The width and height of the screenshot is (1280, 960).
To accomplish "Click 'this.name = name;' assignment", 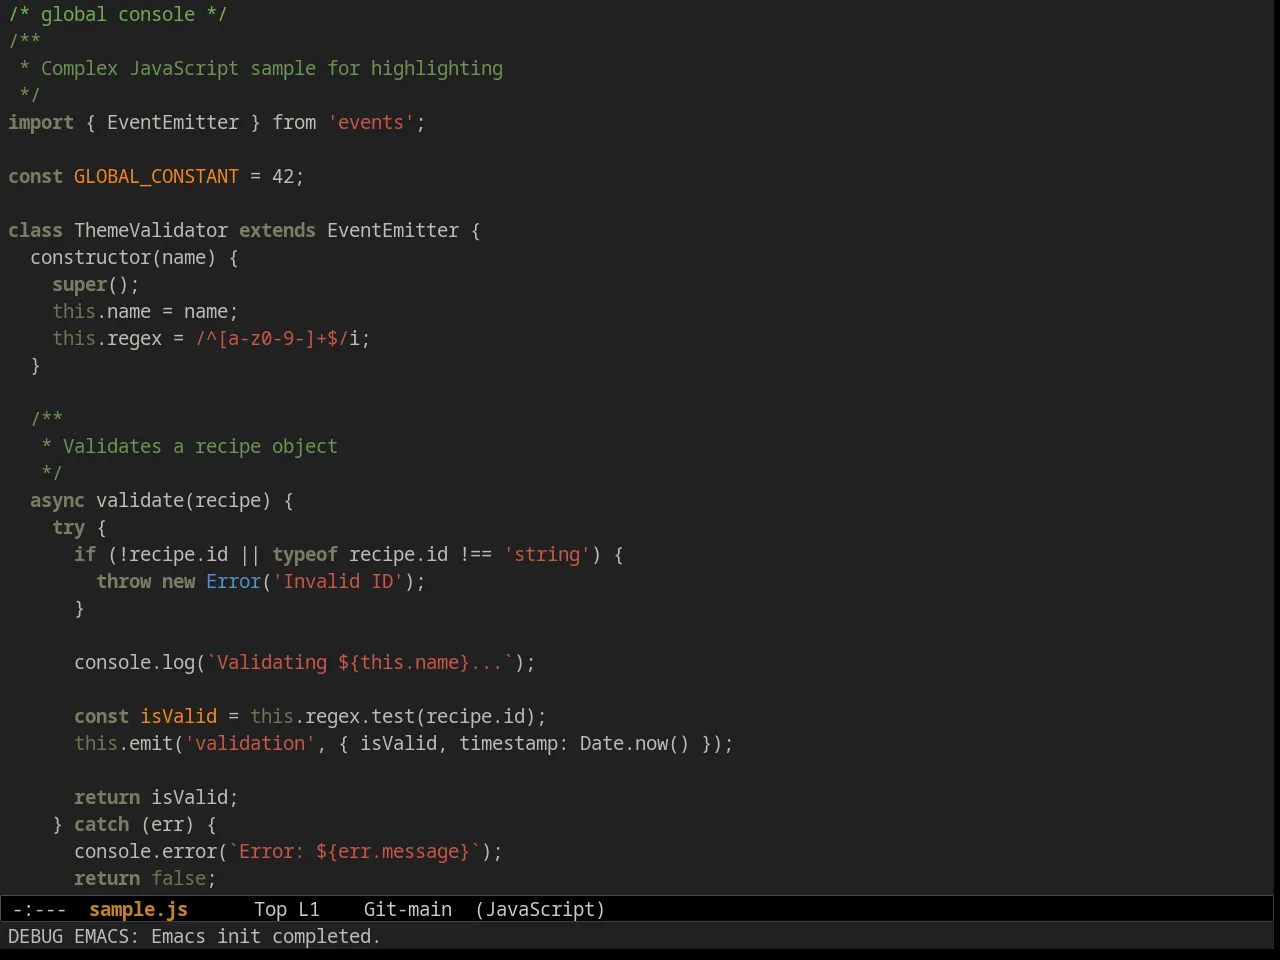I will point(145,311).
